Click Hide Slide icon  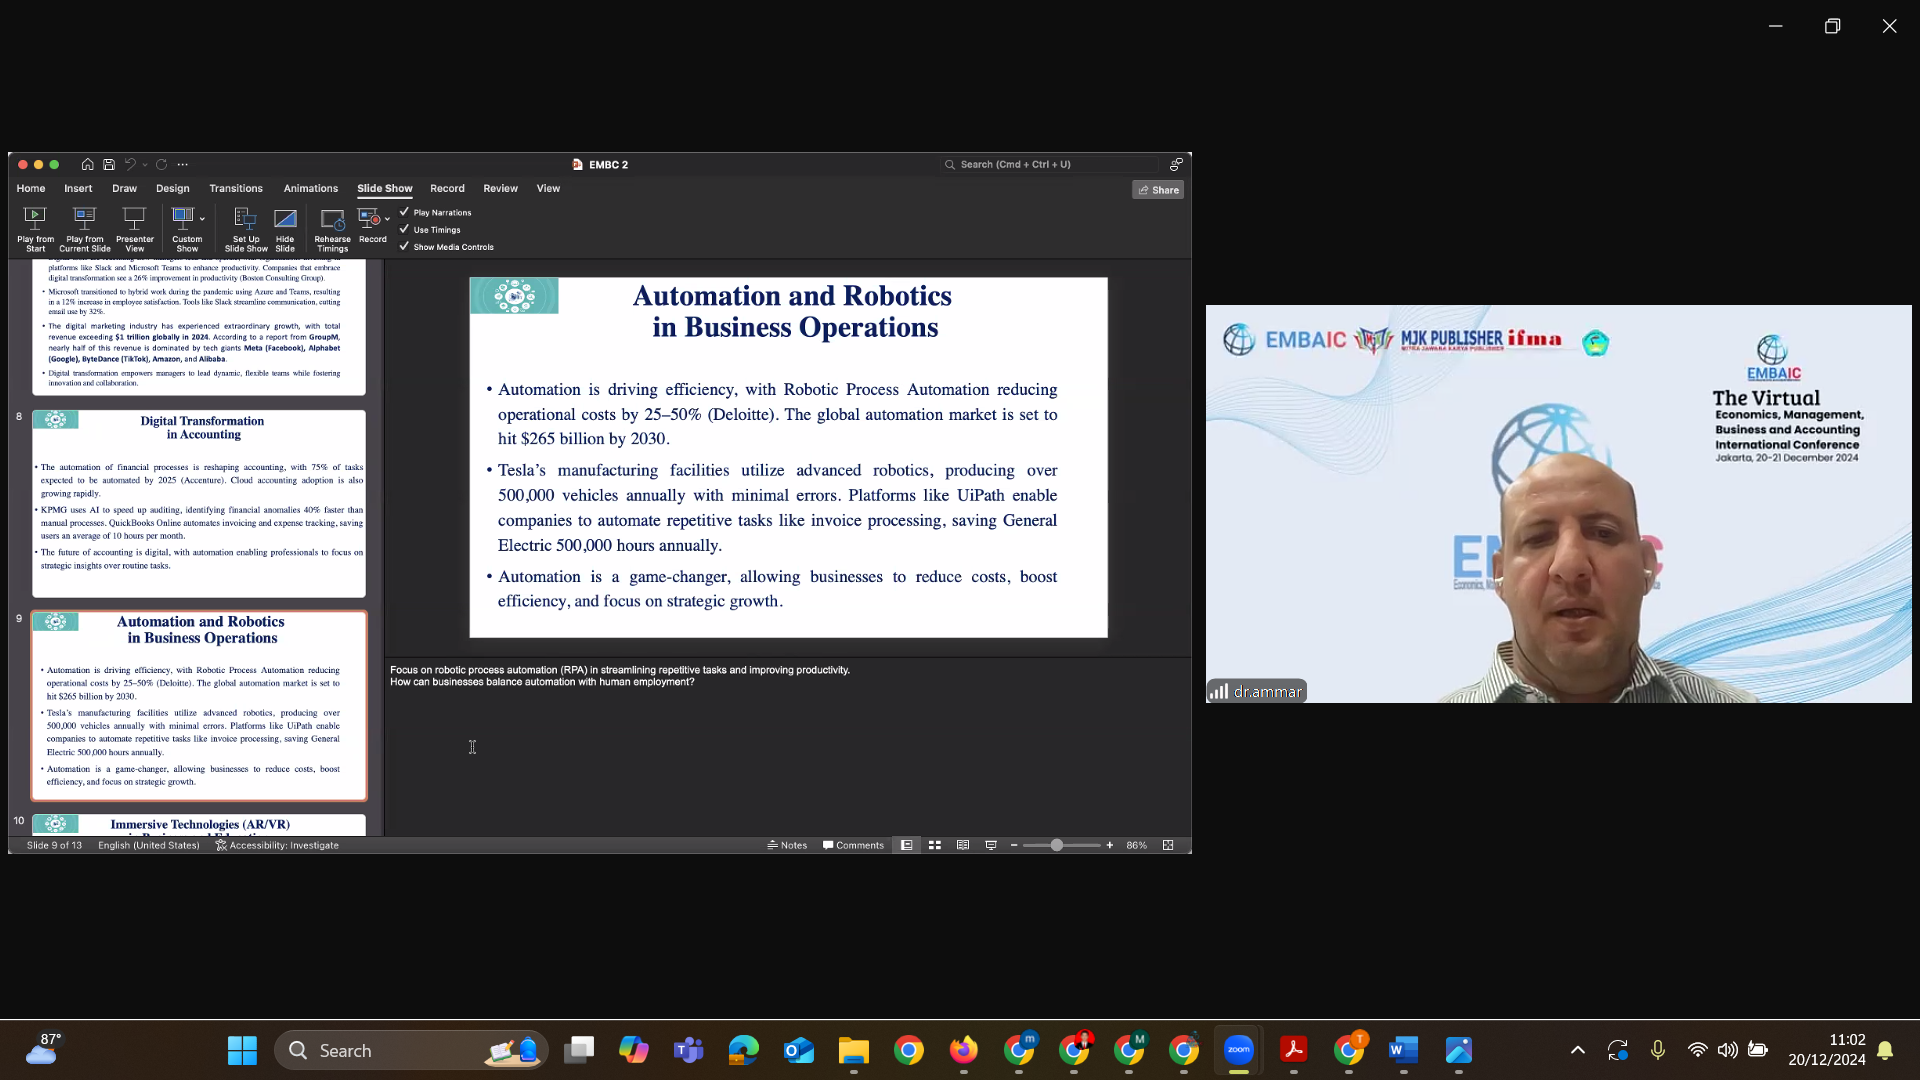(x=285, y=217)
